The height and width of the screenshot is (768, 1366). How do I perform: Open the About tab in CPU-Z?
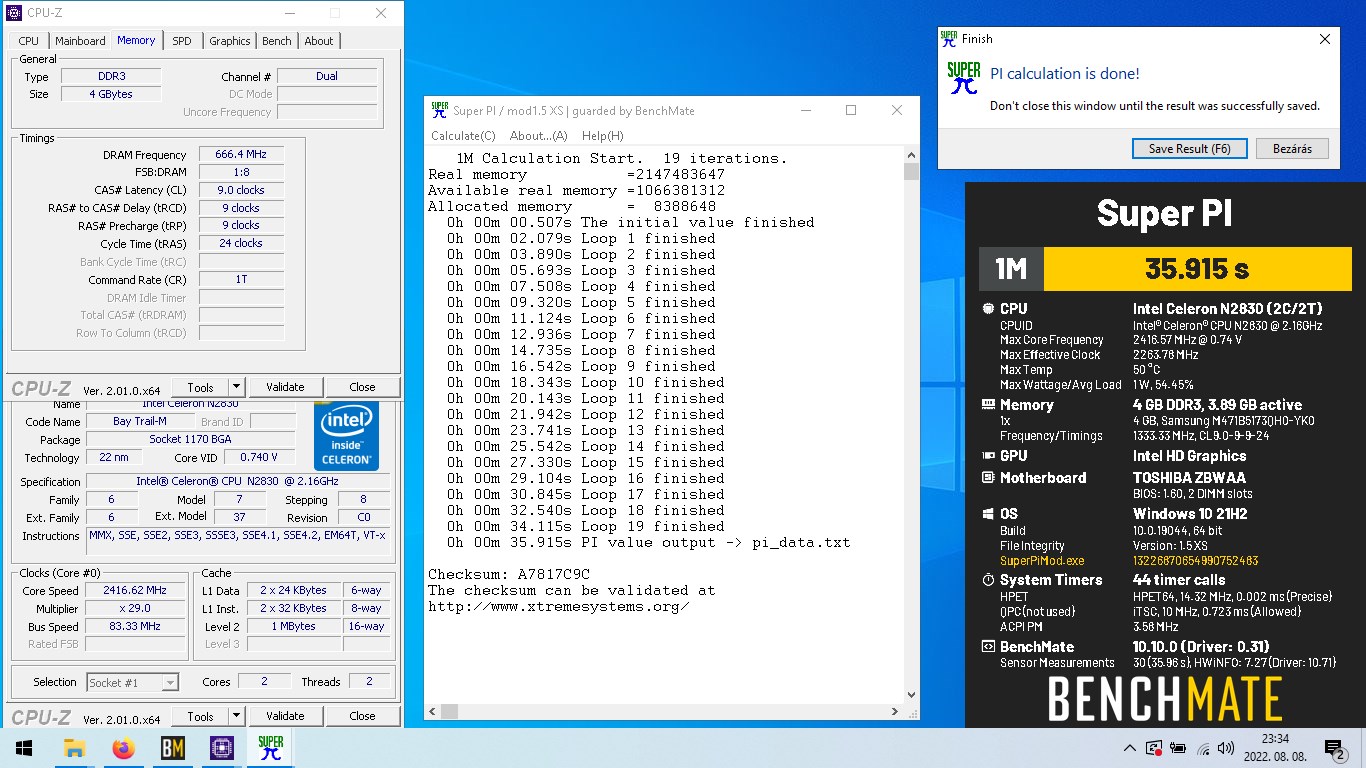point(319,41)
